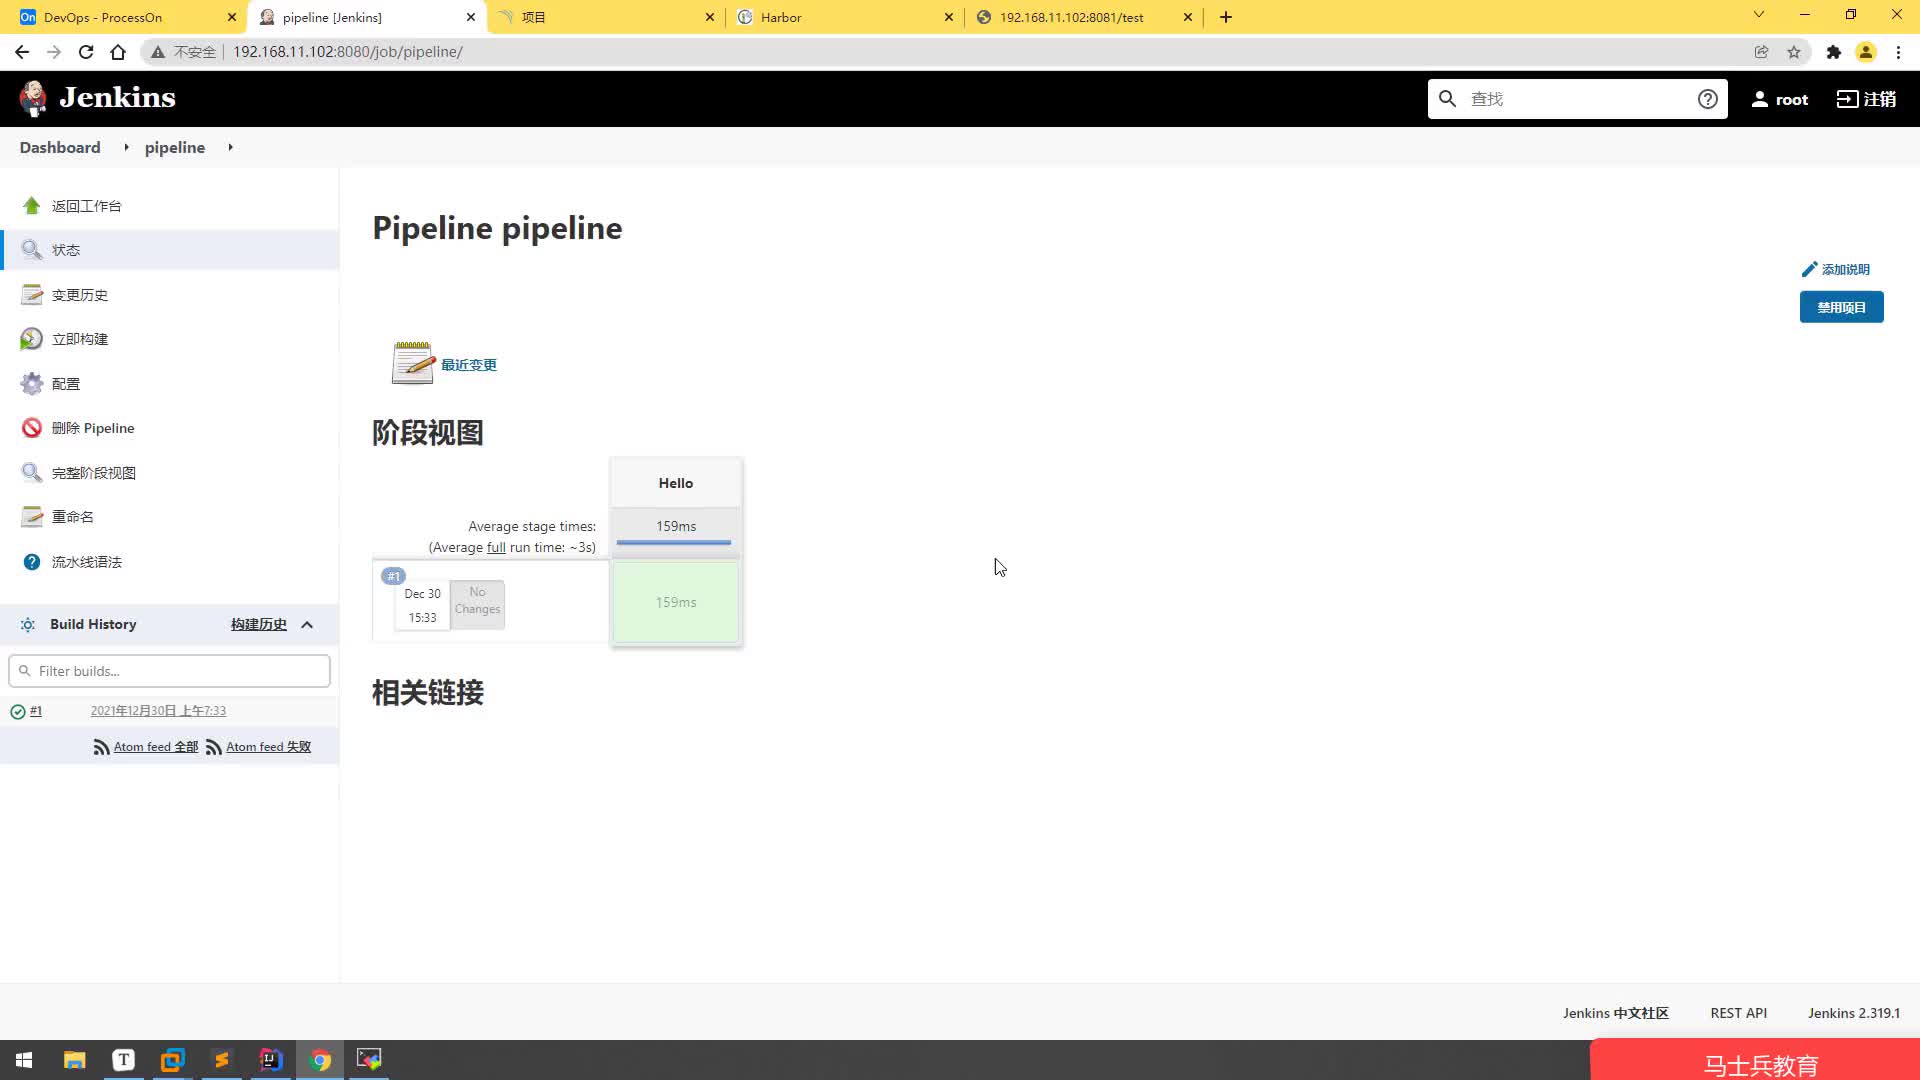
Task: Click the Hello stage header
Action: (676, 483)
